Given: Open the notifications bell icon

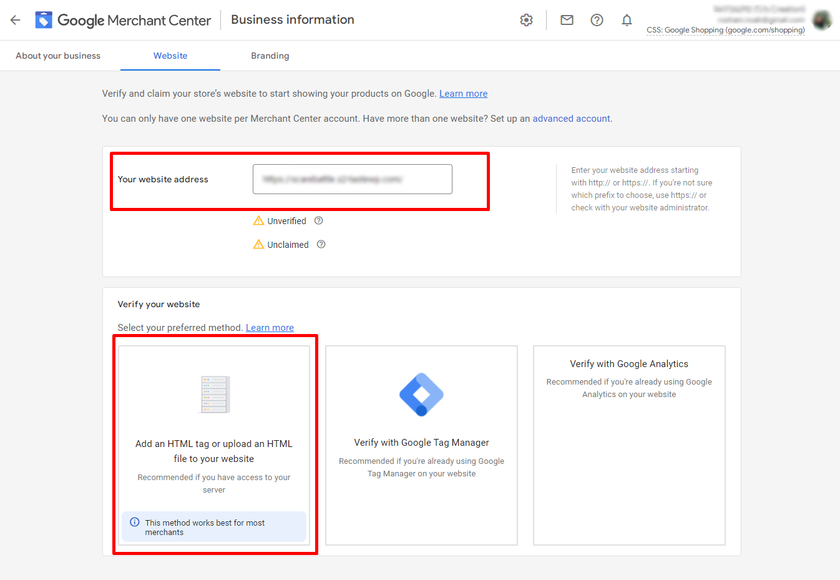Looking at the screenshot, I should (x=627, y=20).
